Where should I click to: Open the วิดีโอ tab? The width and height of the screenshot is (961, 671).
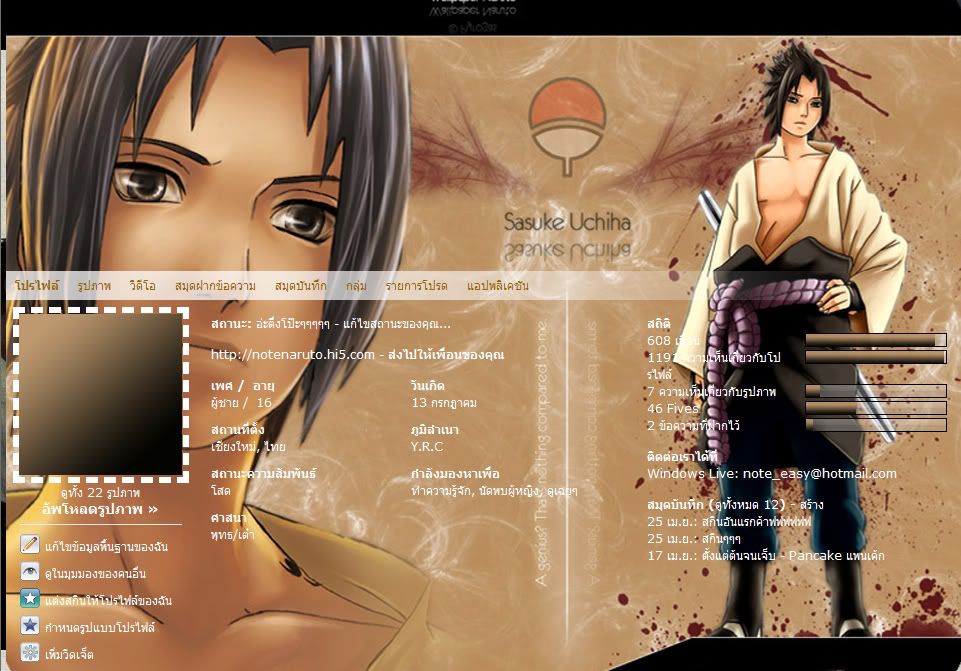click(142, 286)
